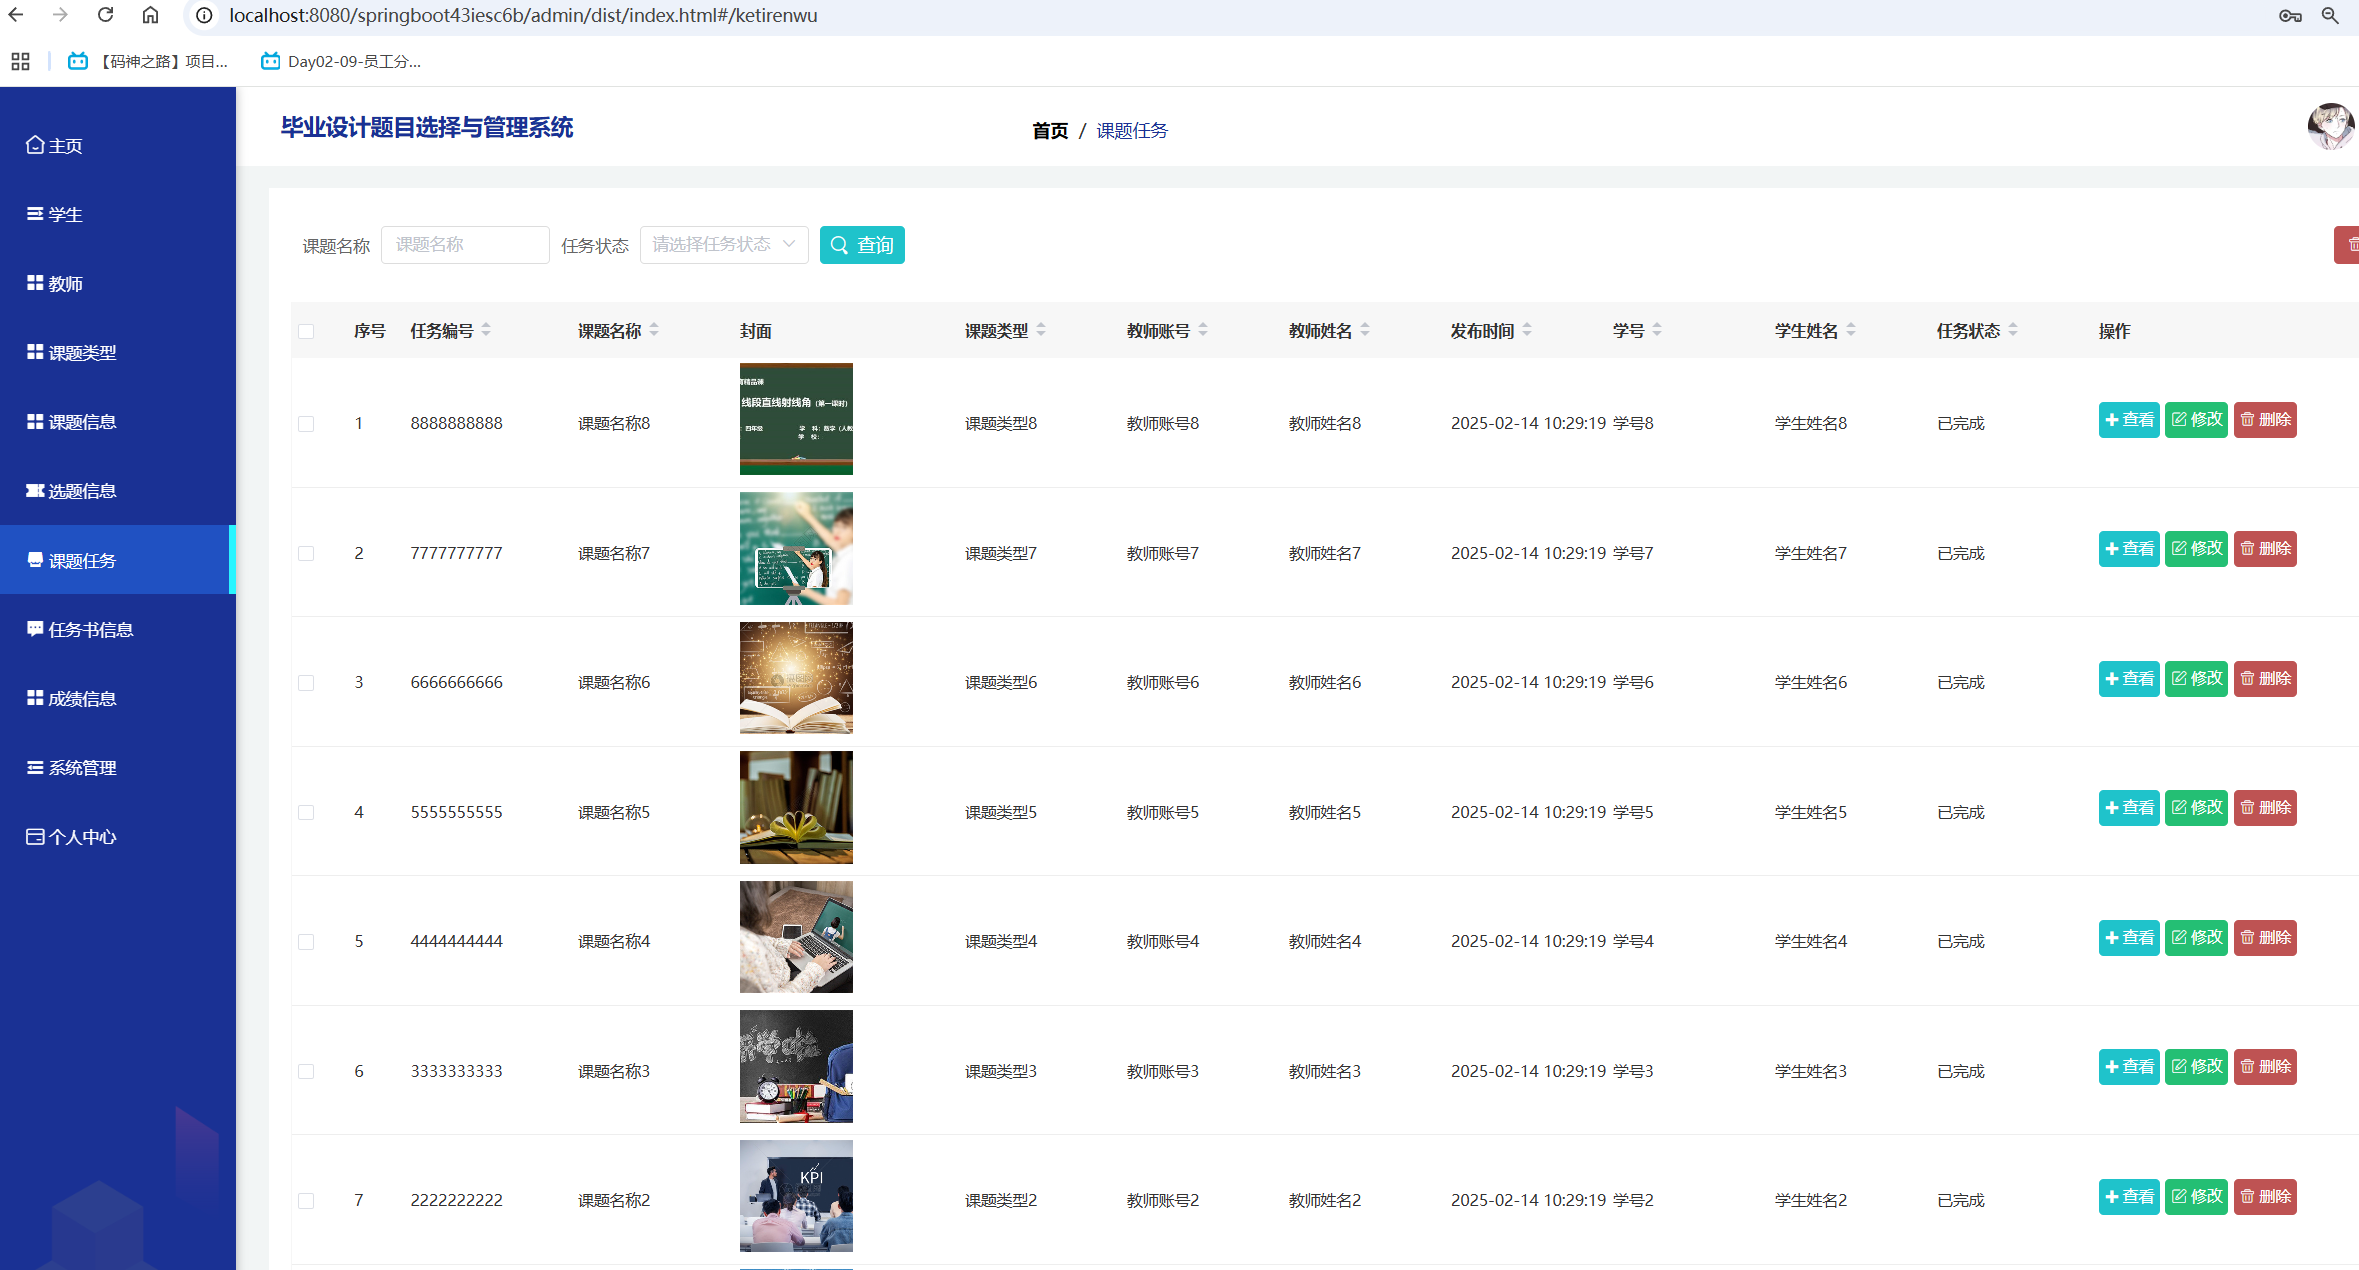Click the 查询 search button
Viewport: 2359px width, 1270px height.
tap(862, 245)
